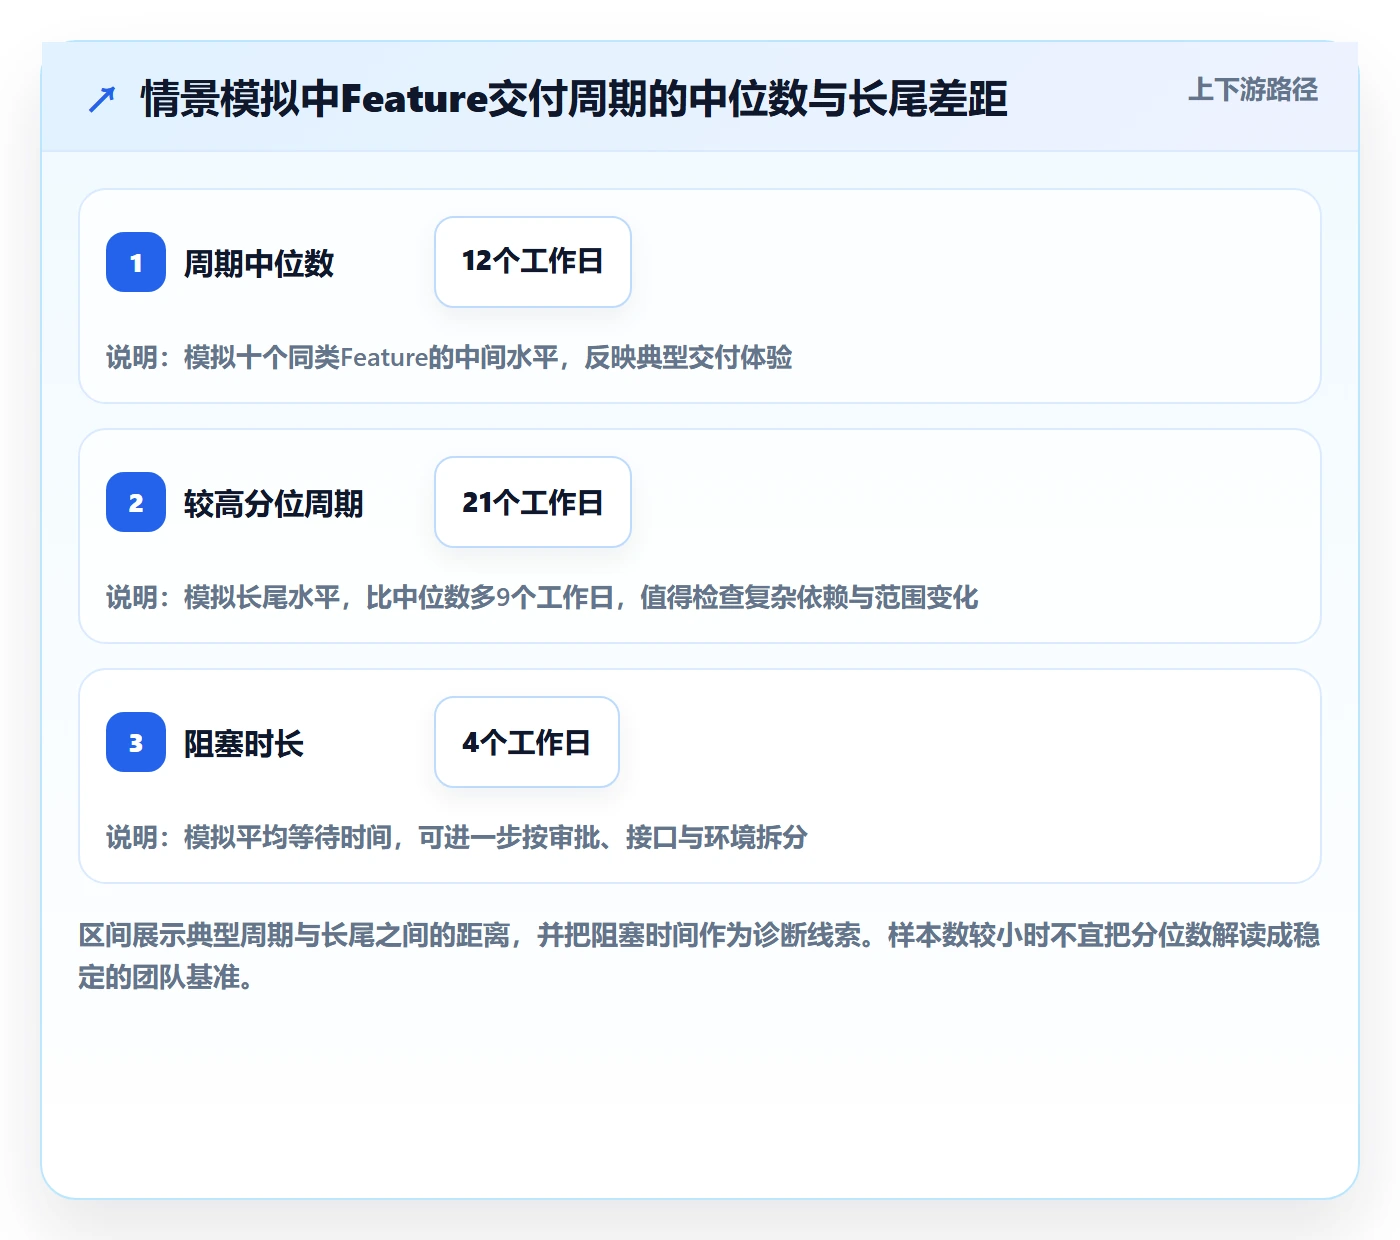Click the trend arrow icon in header

click(102, 99)
